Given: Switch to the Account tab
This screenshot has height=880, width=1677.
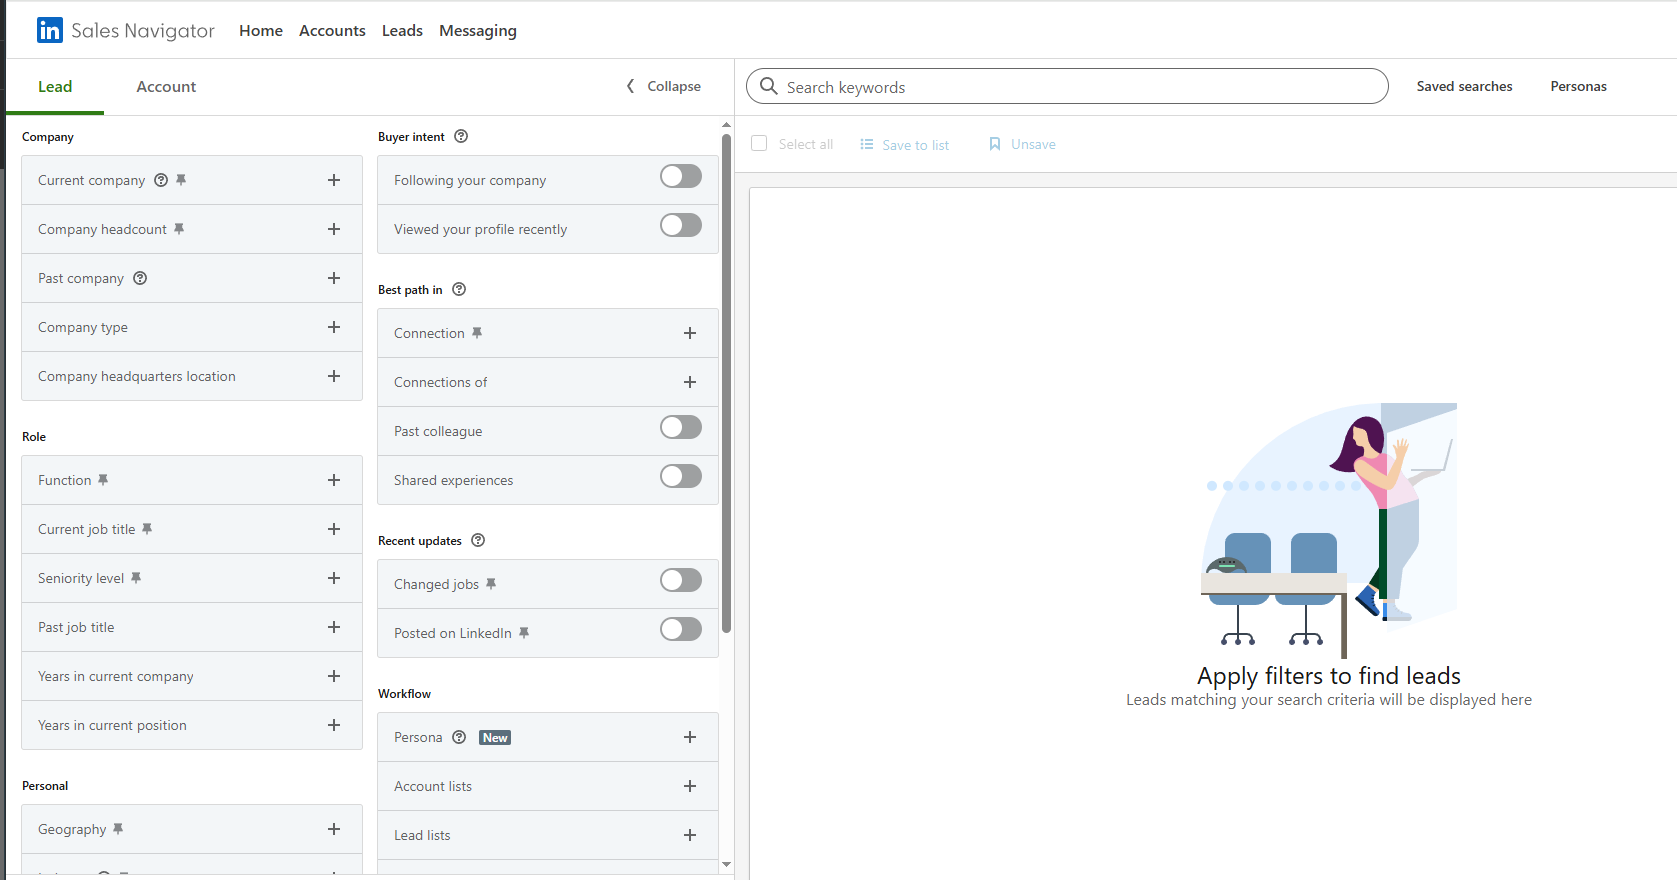Looking at the screenshot, I should [166, 86].
